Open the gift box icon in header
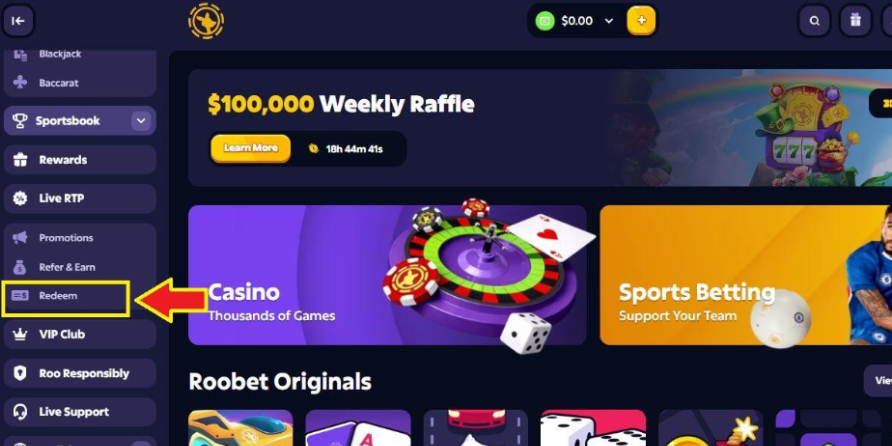 [x=856, y=21]
